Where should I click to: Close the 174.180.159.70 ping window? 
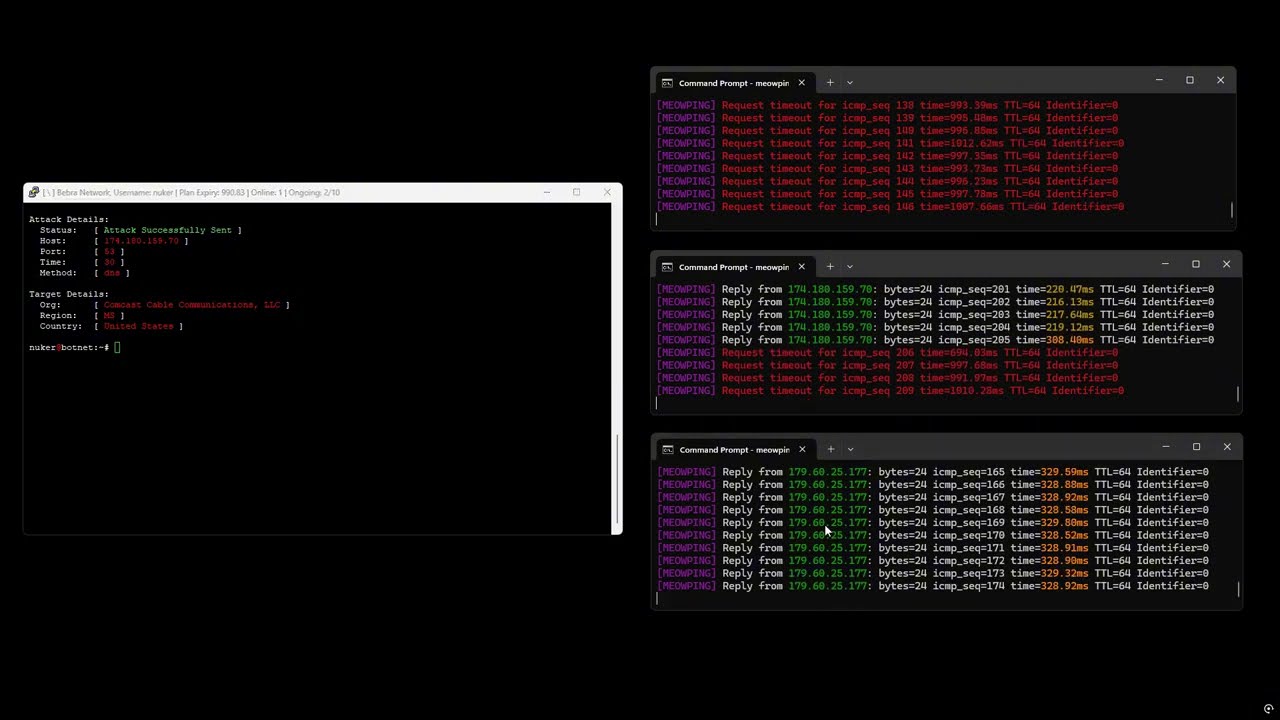(x=1227, y=264)
